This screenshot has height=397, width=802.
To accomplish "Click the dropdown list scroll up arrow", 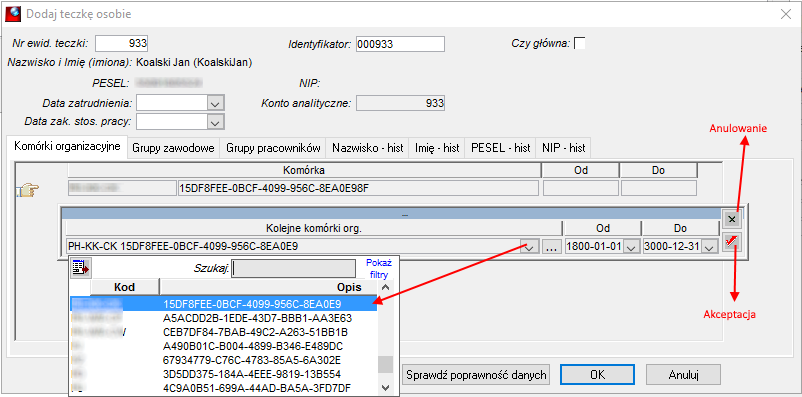I will click(386, 288).
